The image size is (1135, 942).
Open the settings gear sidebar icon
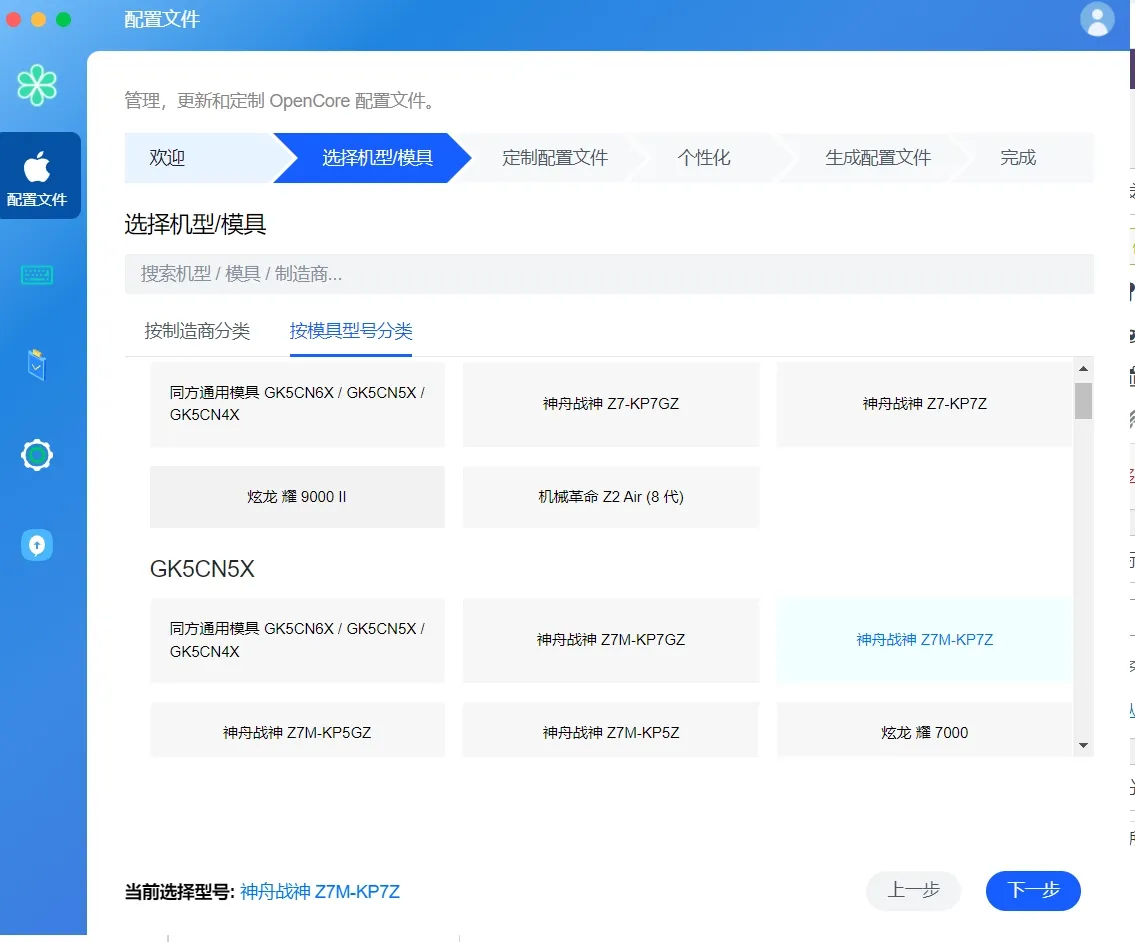point(37,455)
